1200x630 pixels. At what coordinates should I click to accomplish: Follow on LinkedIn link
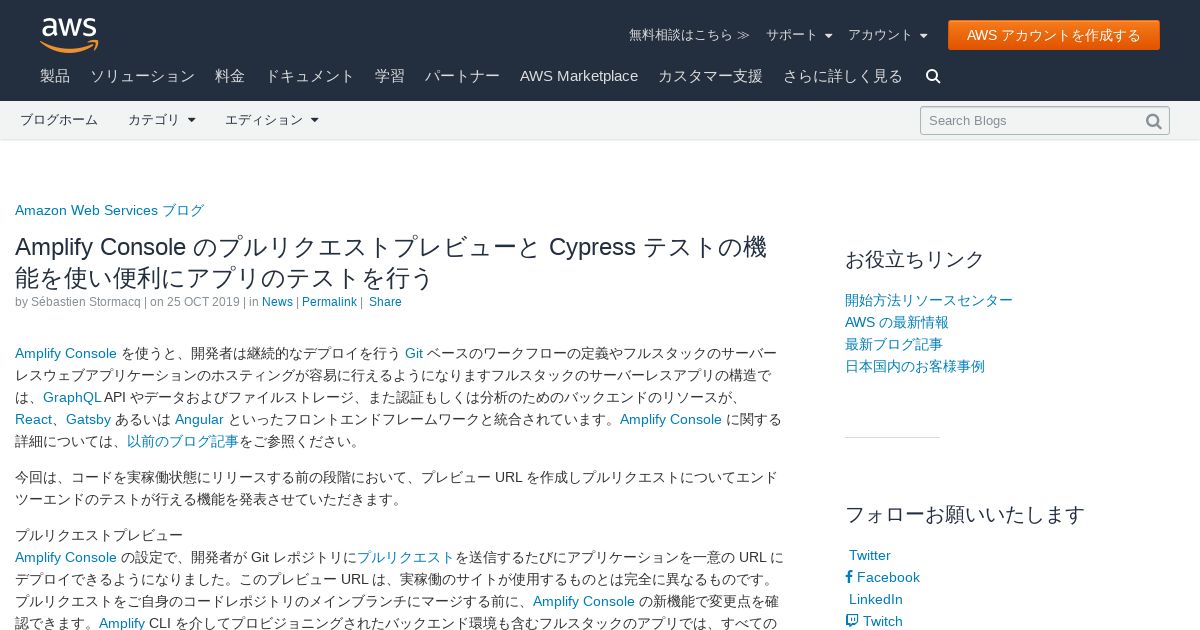876,599
